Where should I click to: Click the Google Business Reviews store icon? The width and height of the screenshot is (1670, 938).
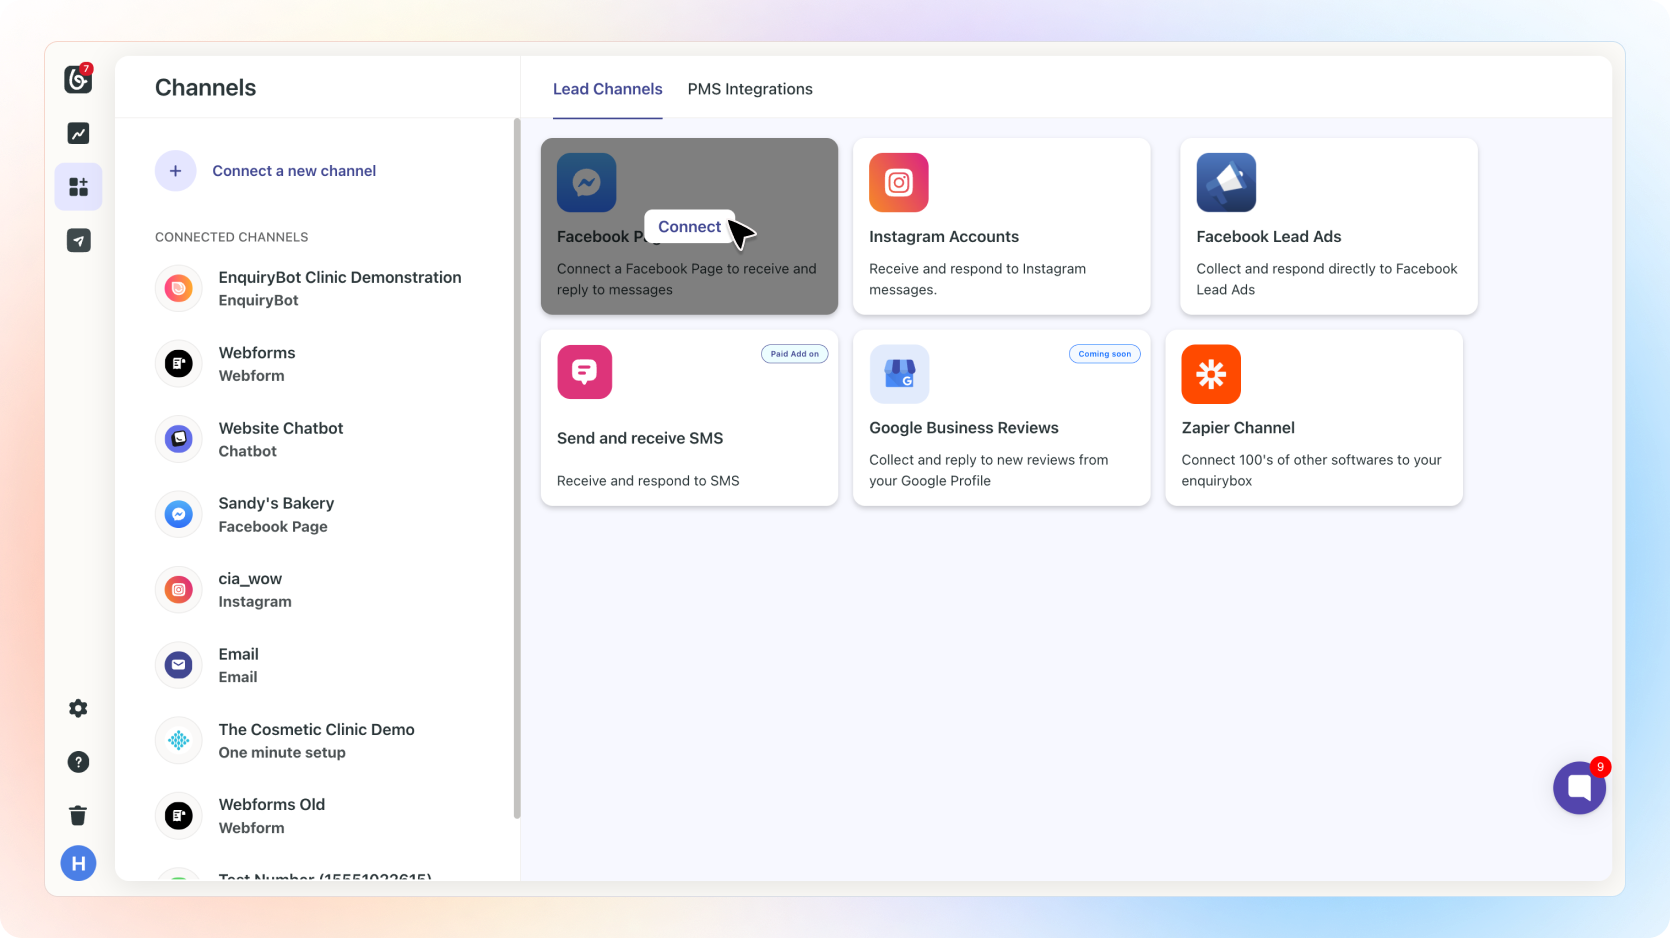pos(899,374)
